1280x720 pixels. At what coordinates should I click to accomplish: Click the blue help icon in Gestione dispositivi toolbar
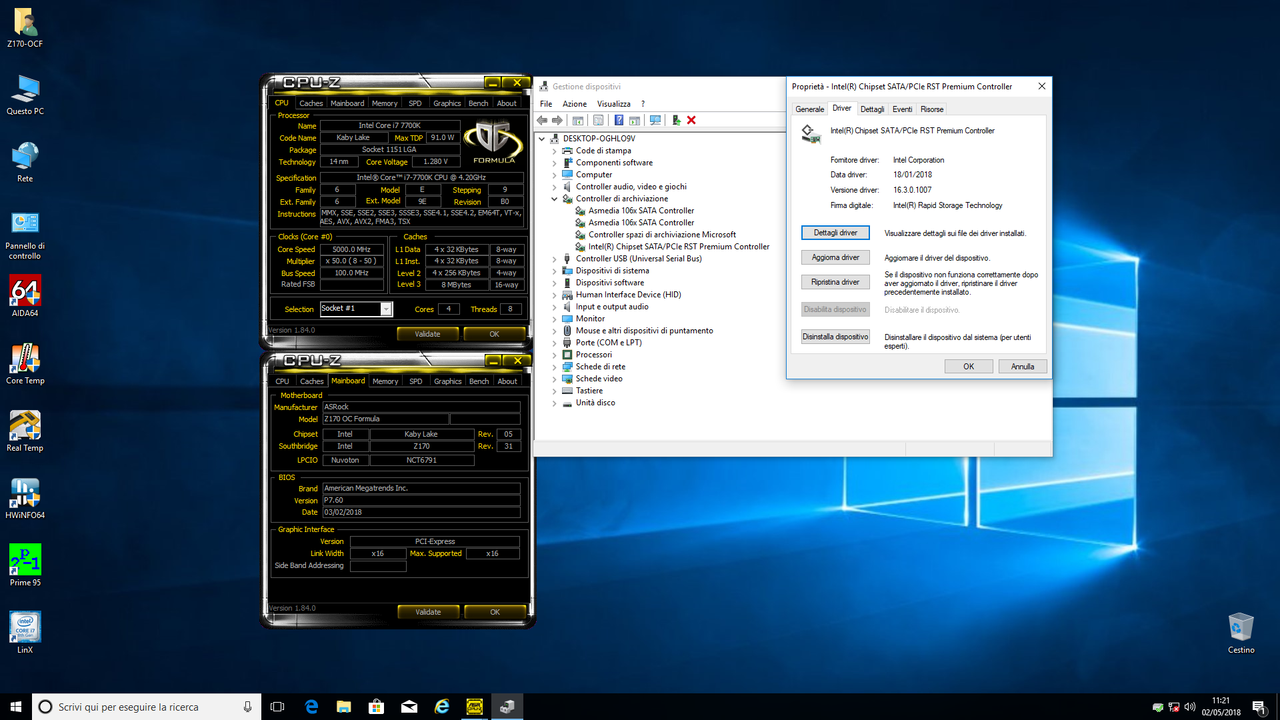pos(619,120)
